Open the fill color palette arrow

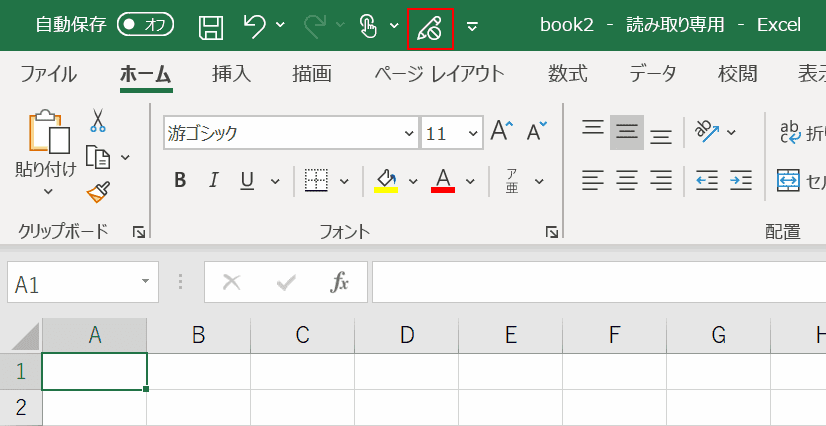click(x=413, y=182)
